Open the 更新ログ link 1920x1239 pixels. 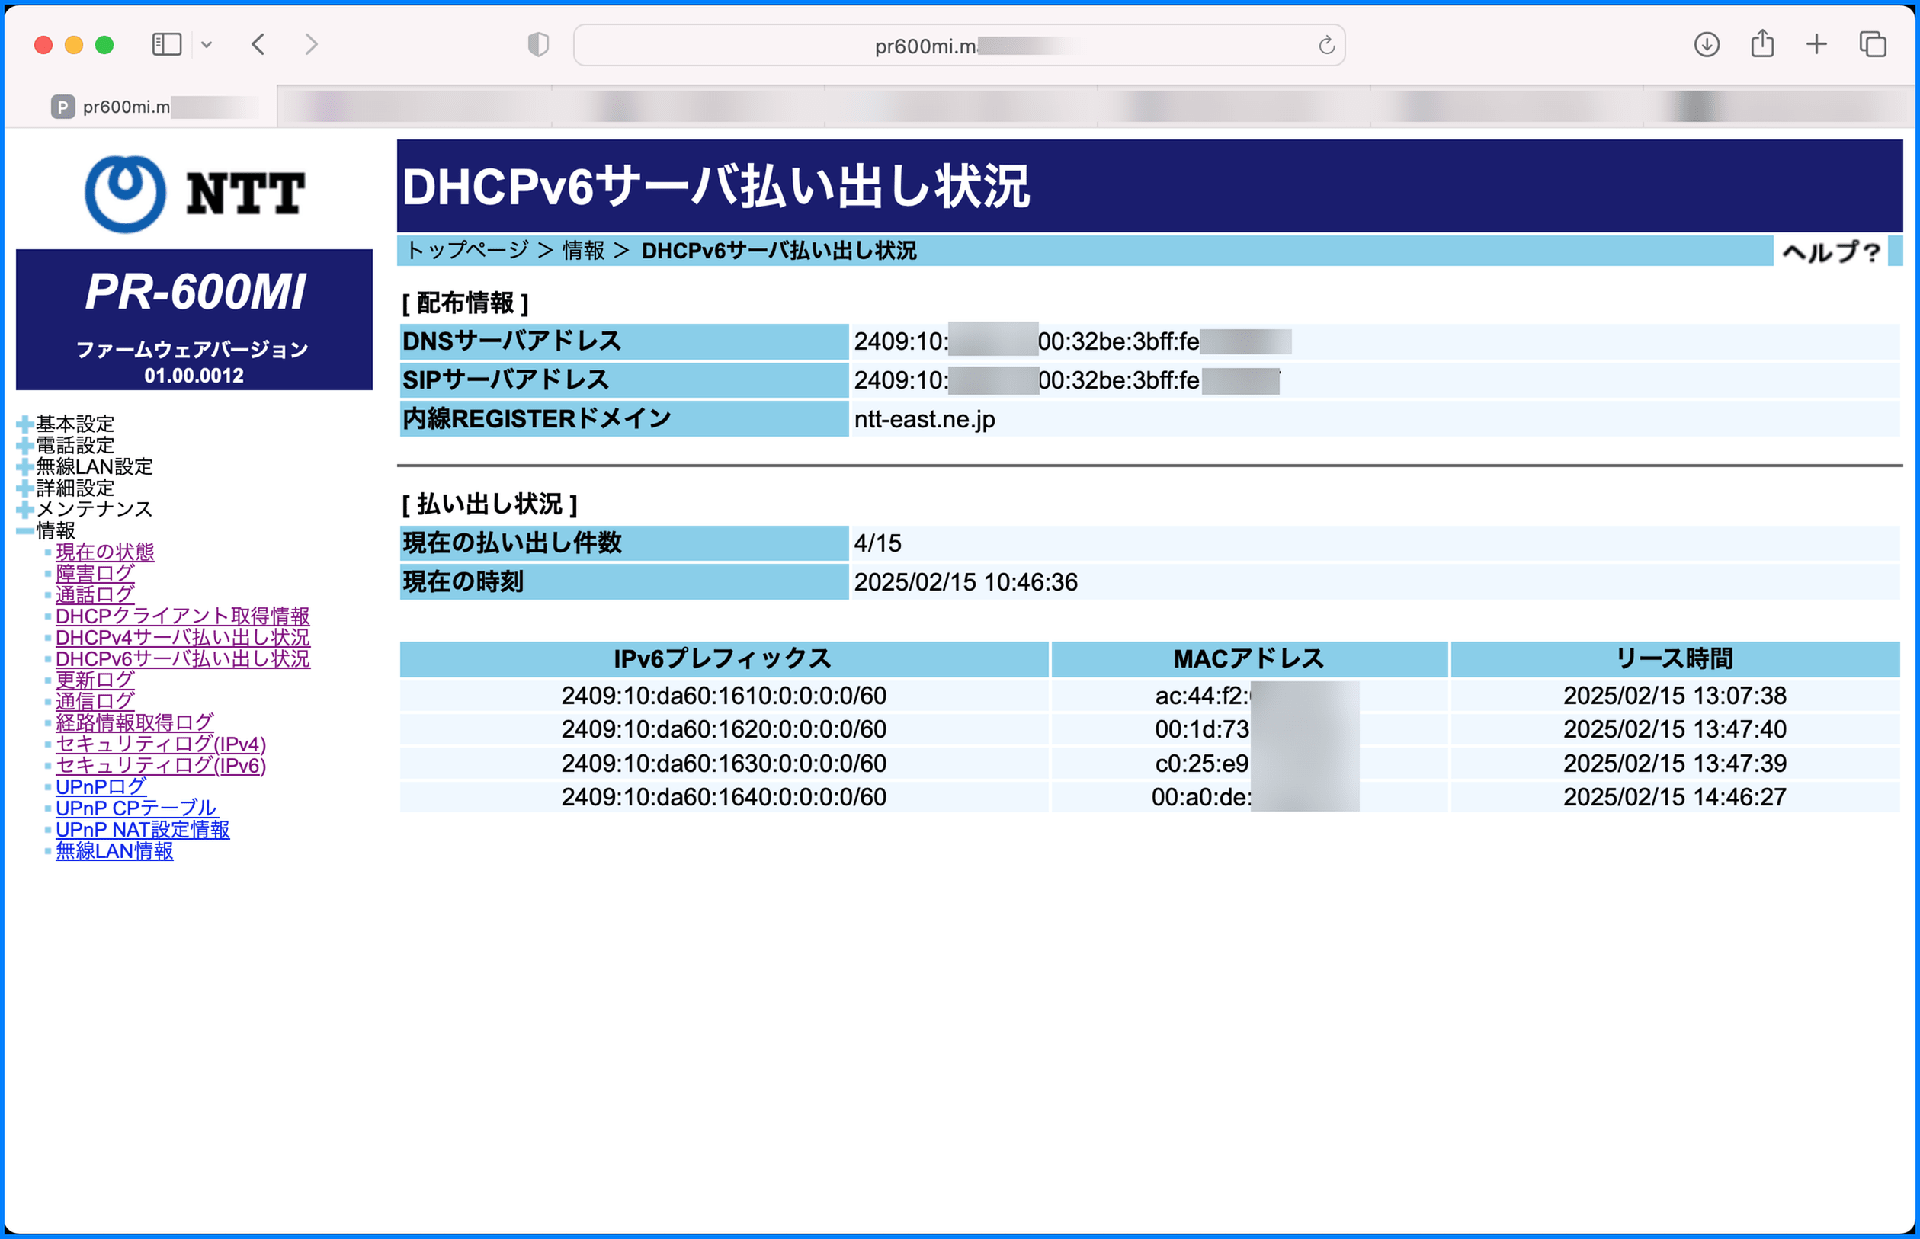[95, 680]
